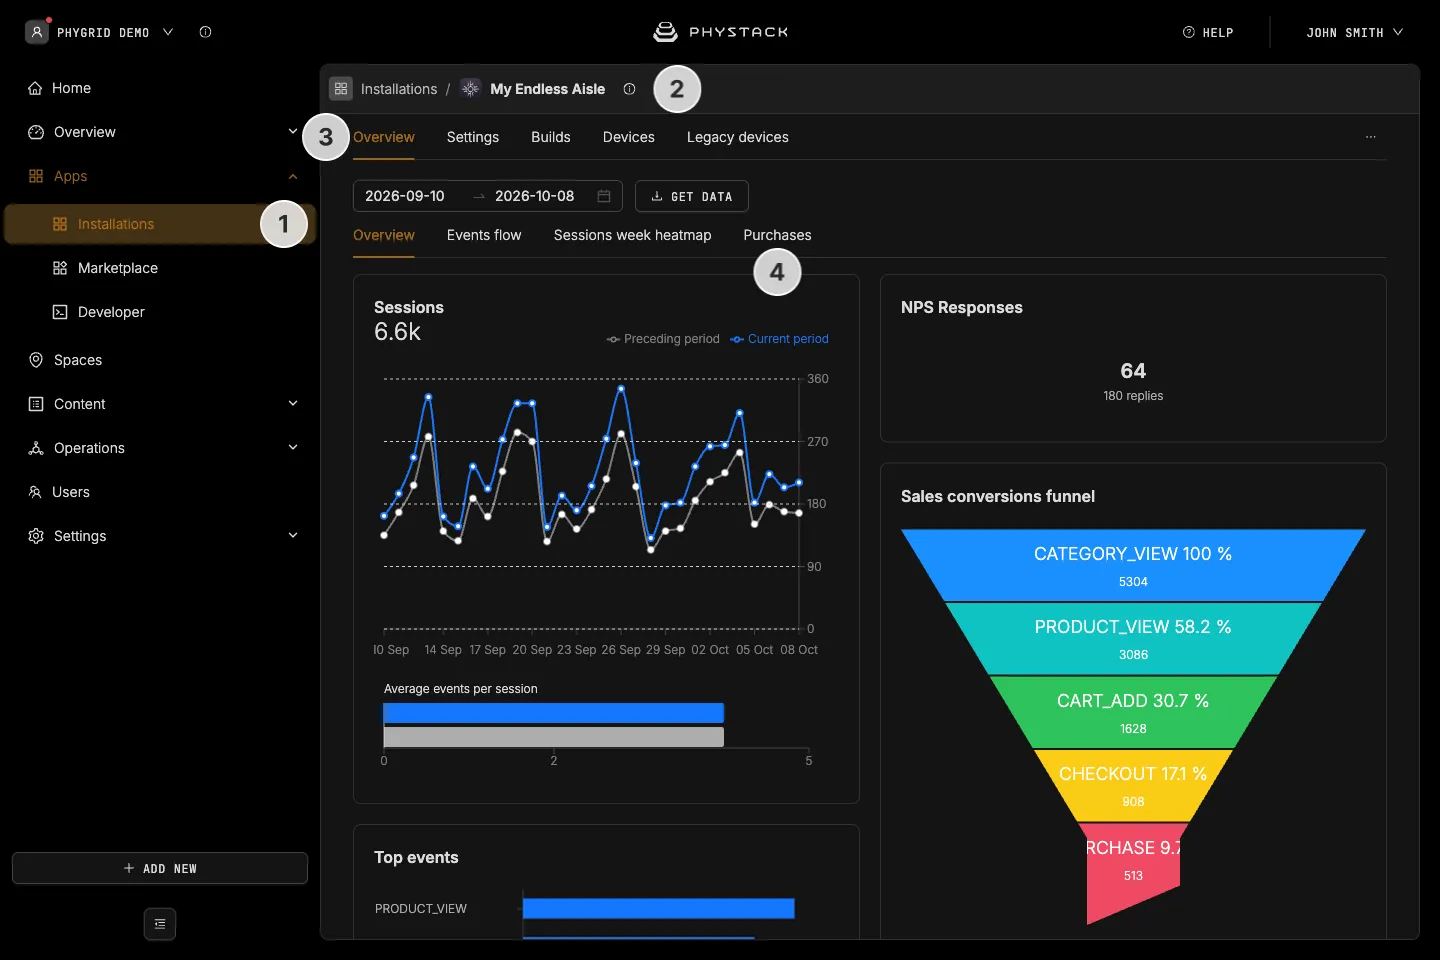Click the calendar icon in date range
Viewport: 1440px width, 960px height.
[x=604, y=196]
